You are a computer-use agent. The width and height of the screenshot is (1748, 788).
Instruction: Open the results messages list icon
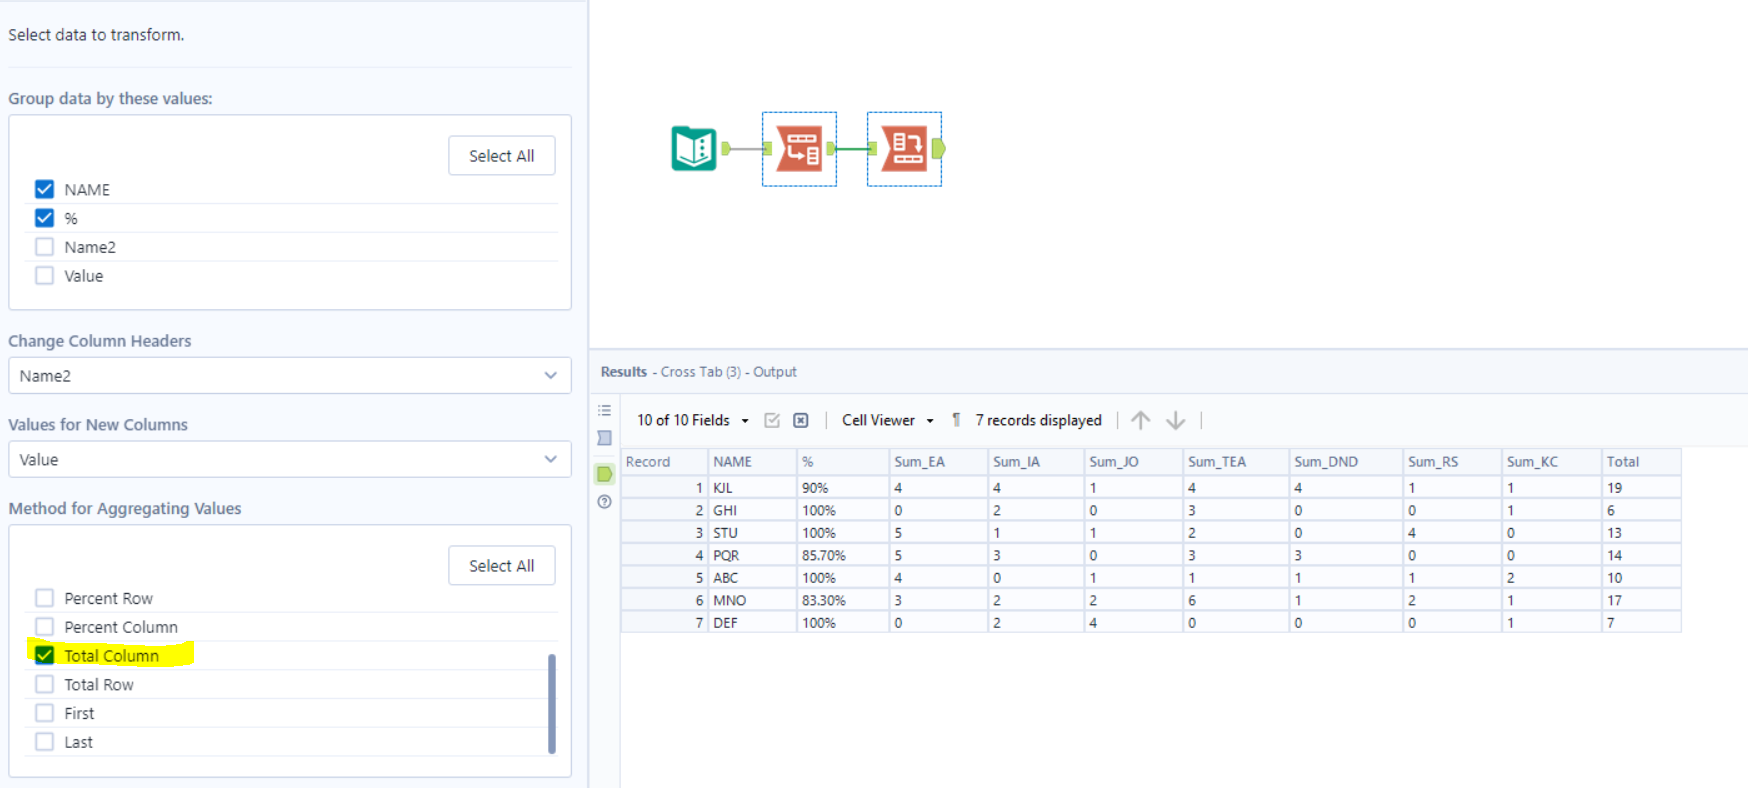605,411
